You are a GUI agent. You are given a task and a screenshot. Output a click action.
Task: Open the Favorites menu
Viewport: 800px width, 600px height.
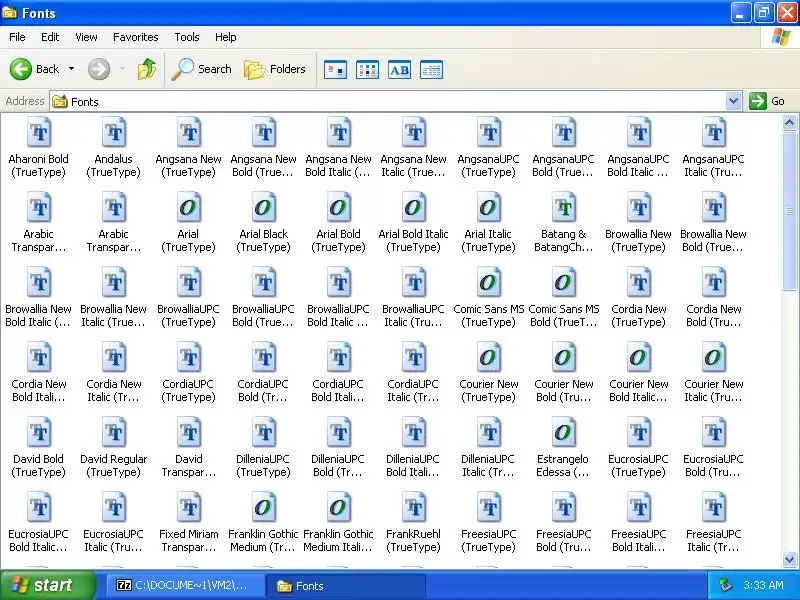[x=136, y=37]
